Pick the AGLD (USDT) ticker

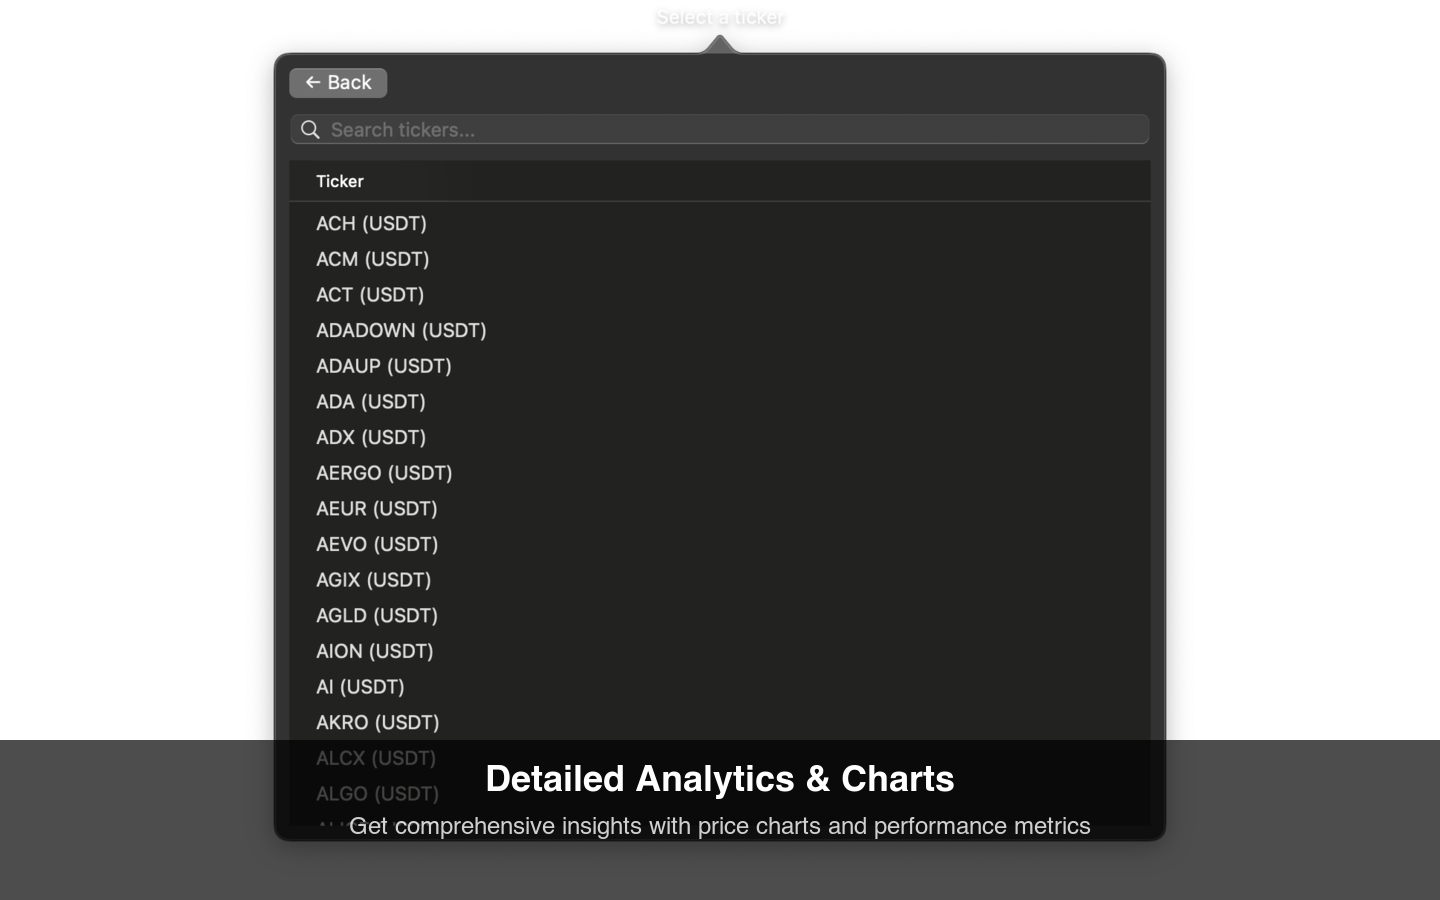[720, 616]
